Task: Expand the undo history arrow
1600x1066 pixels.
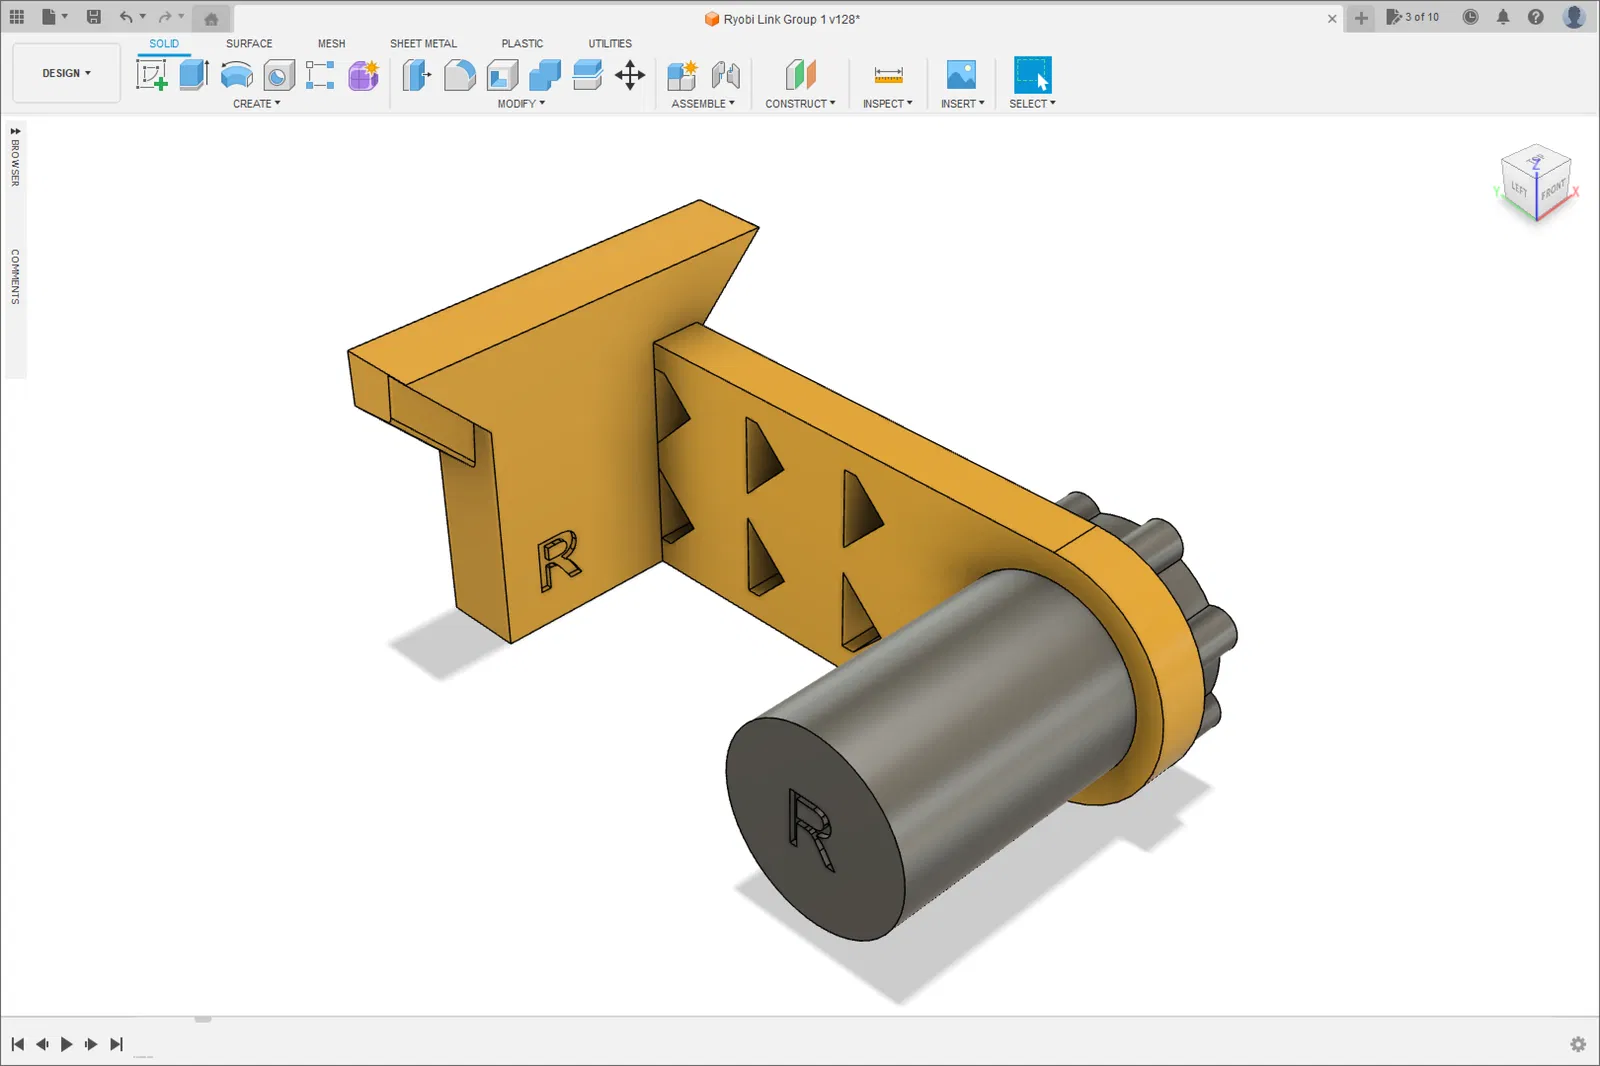Action: click(143, 17)
